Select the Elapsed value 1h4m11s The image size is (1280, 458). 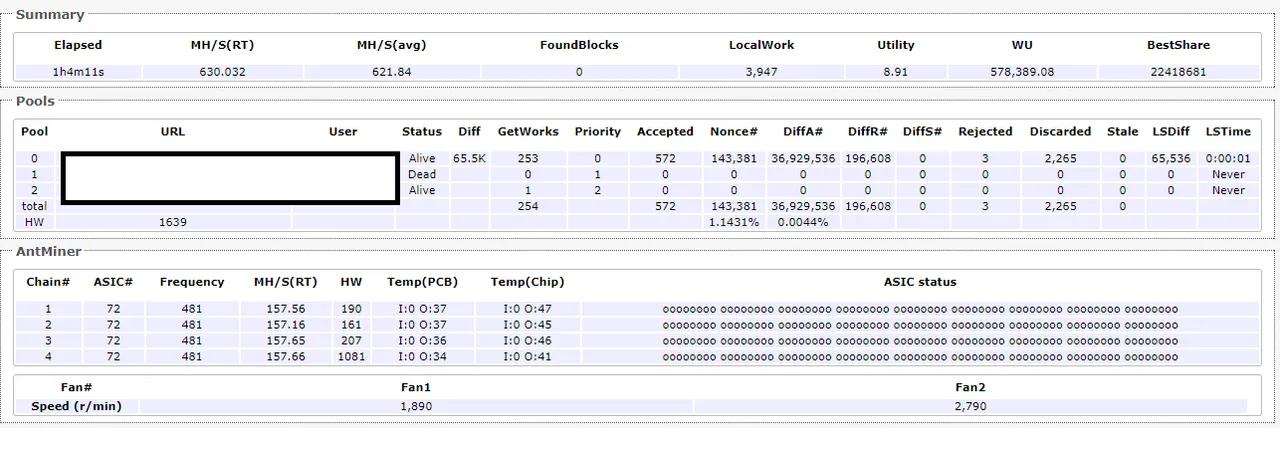[78, 72]
